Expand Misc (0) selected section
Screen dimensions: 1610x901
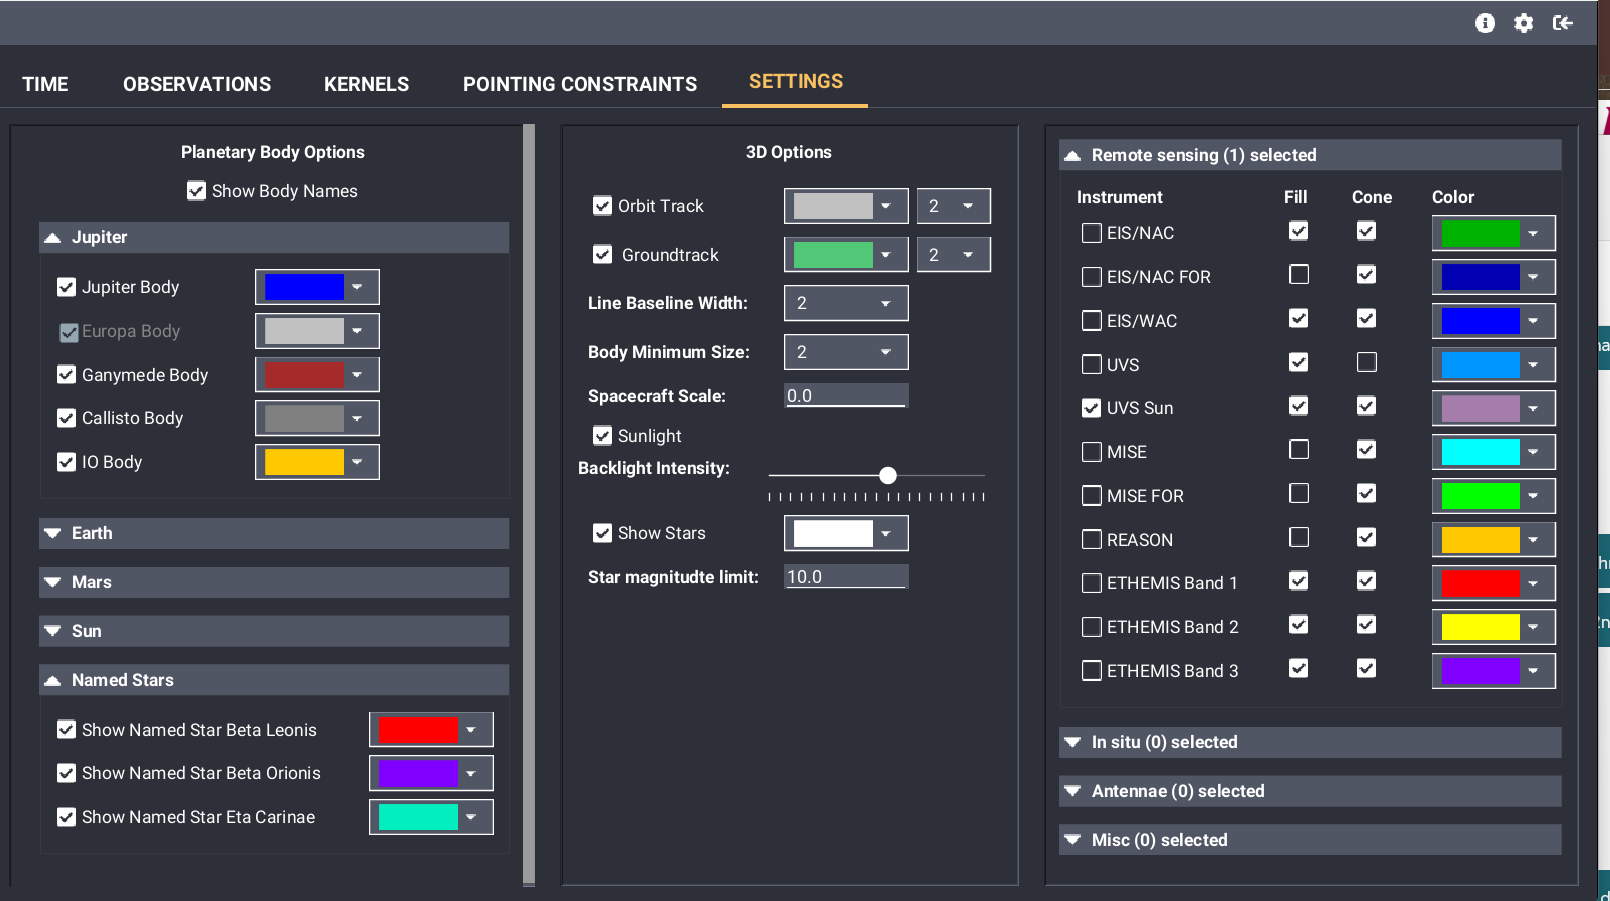[x=1310, y=840]
